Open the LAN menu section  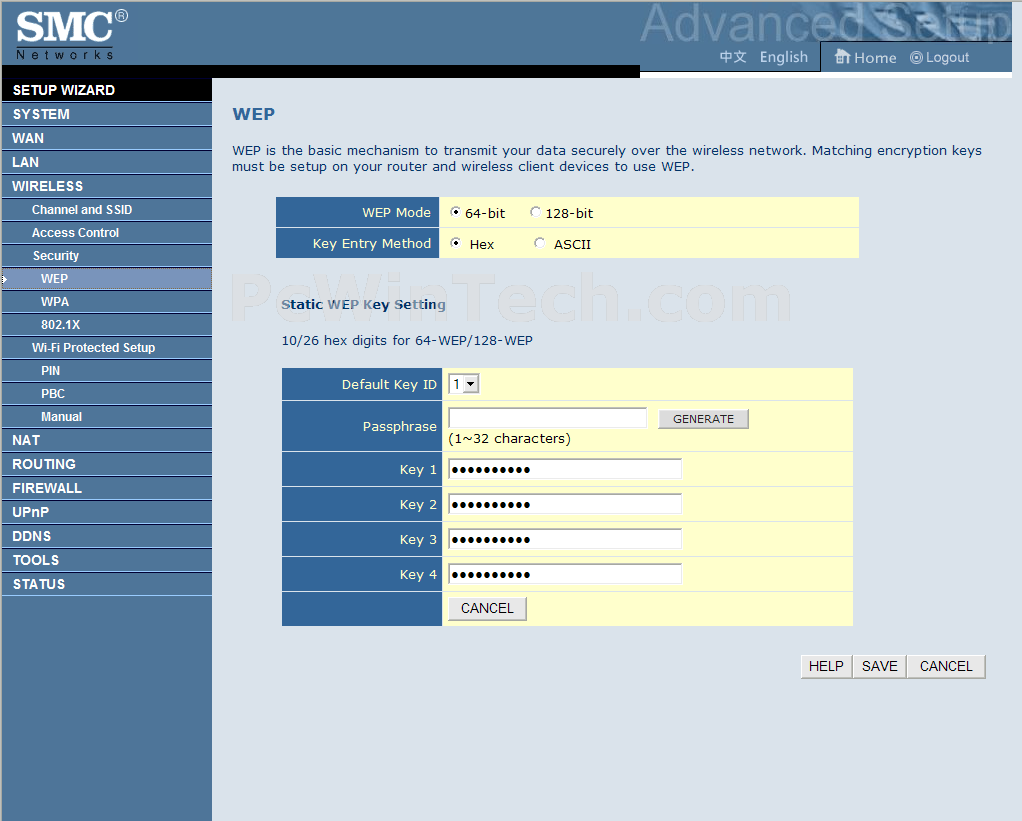107,162
